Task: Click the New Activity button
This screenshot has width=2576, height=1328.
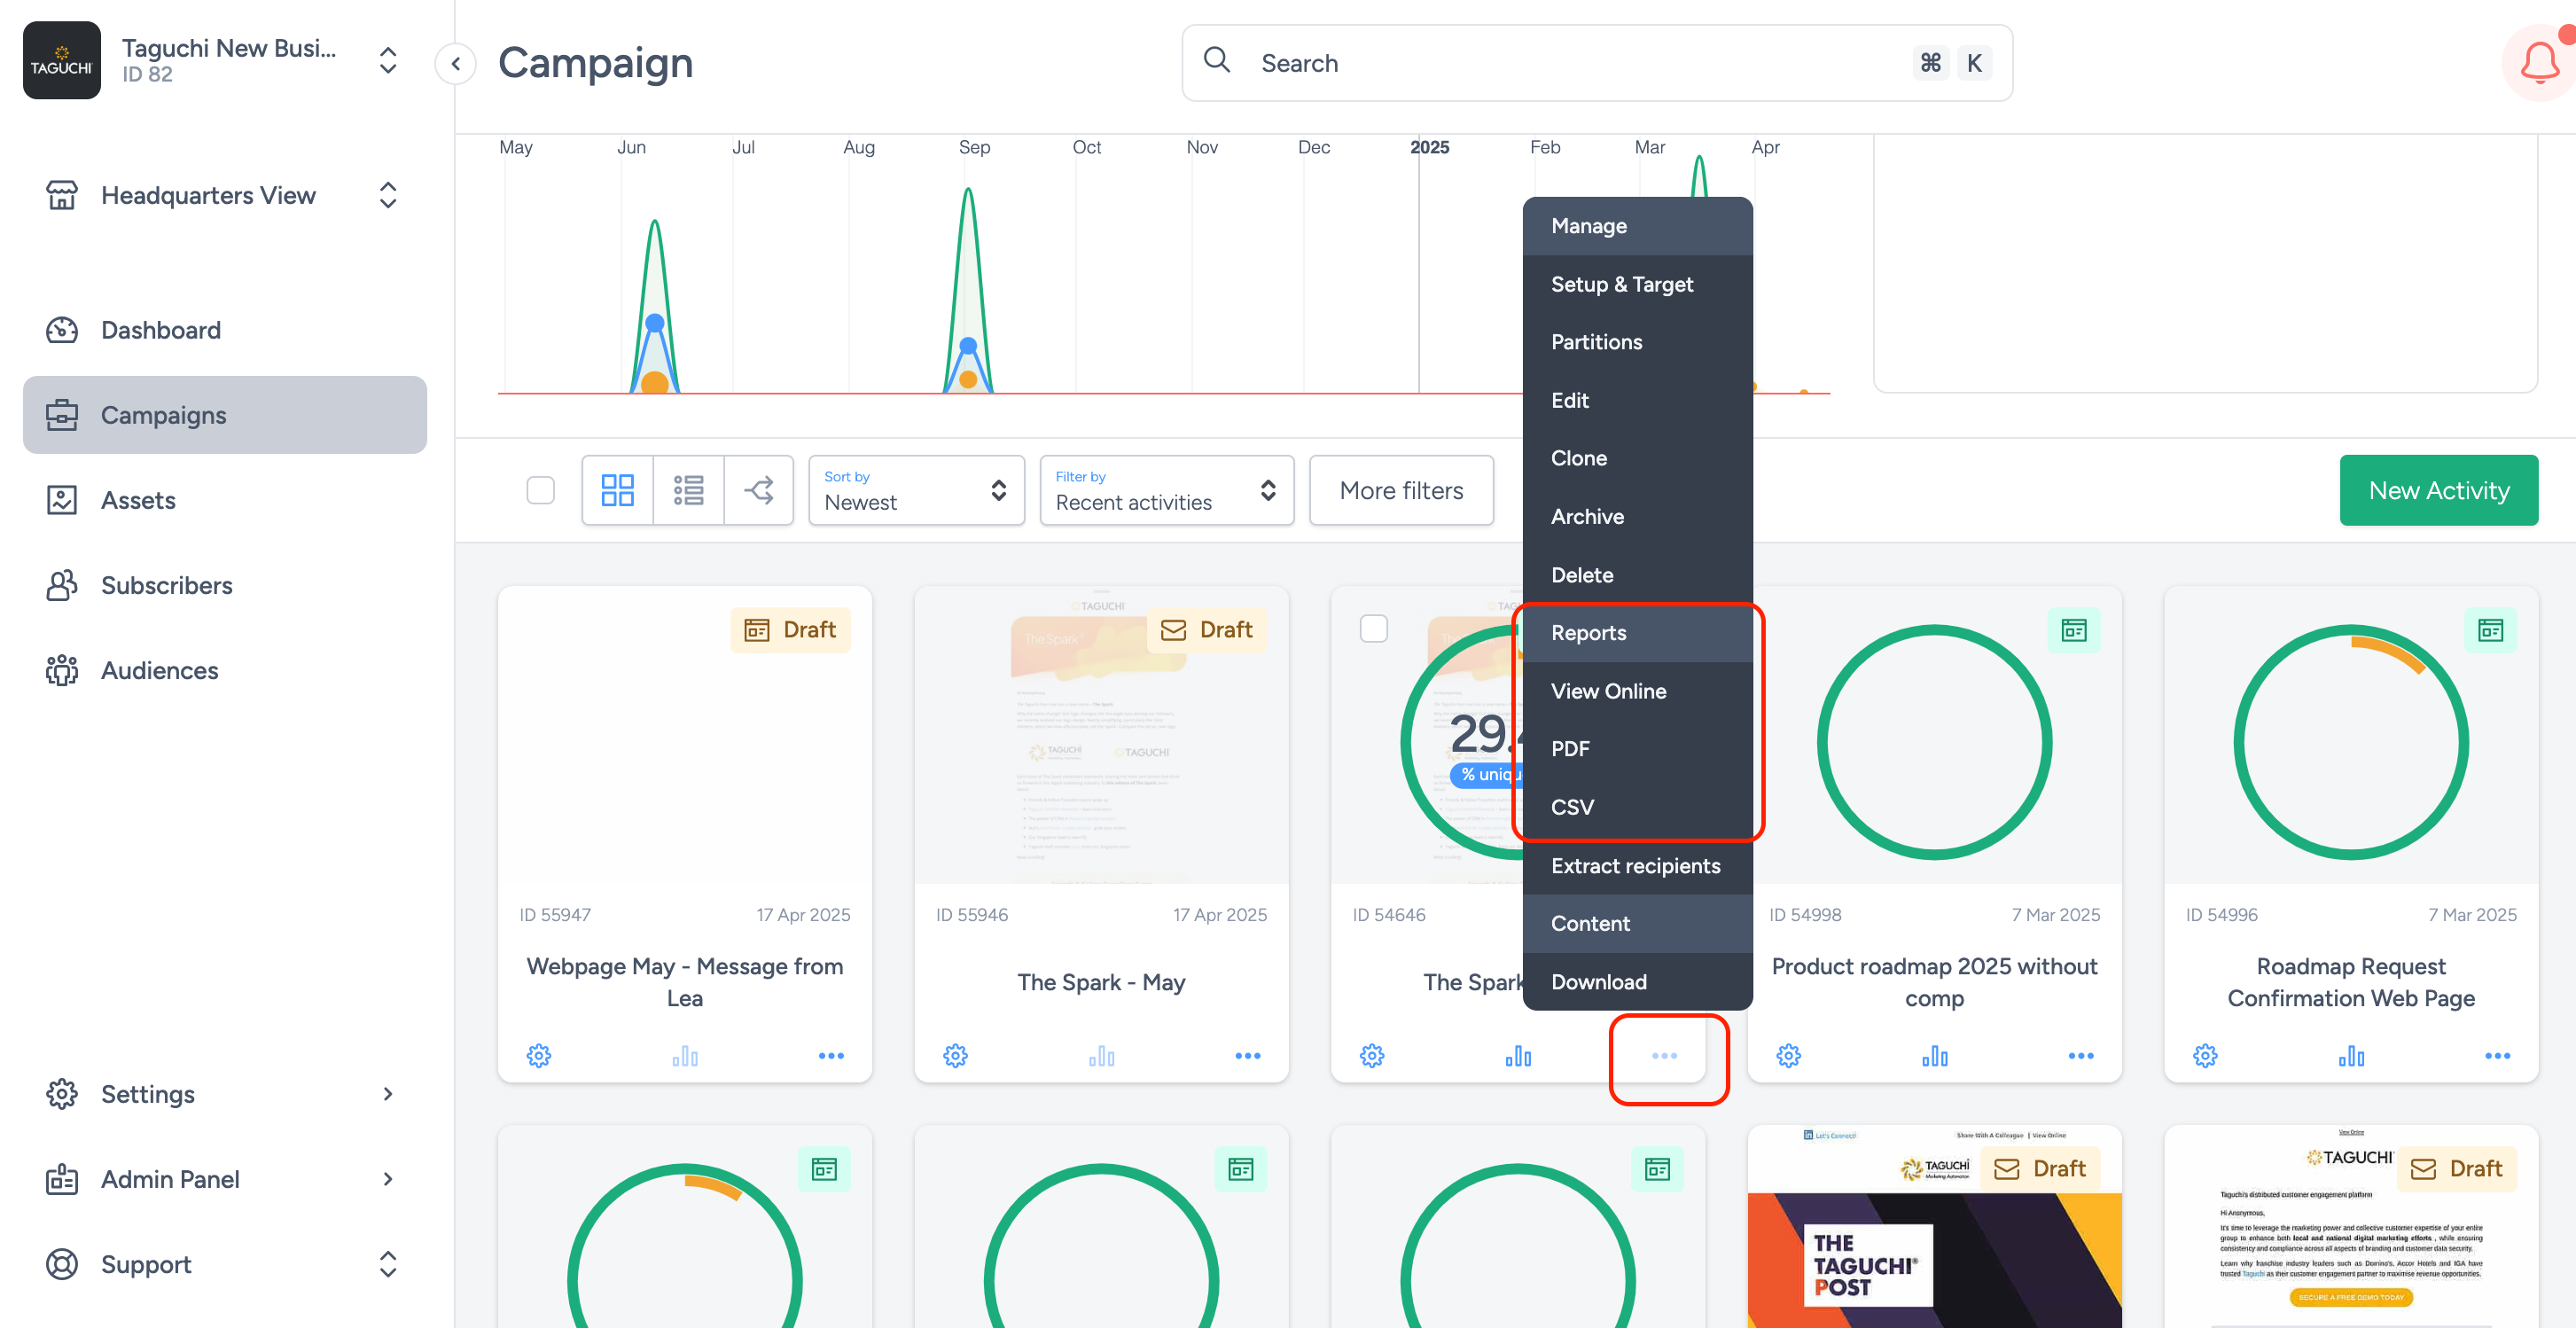Action: click(x=2438, y=490)
